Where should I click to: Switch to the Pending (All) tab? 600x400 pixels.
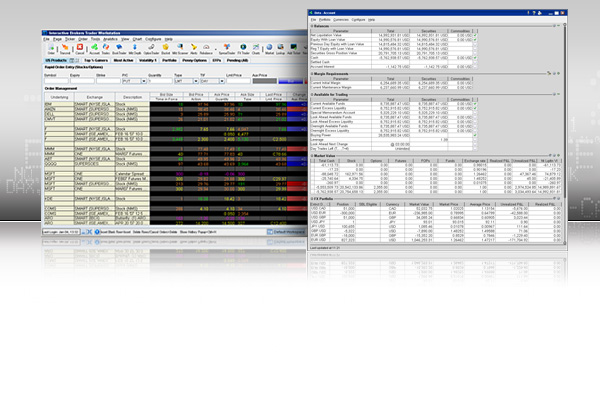pyautogui.click(x=237, y=60)
